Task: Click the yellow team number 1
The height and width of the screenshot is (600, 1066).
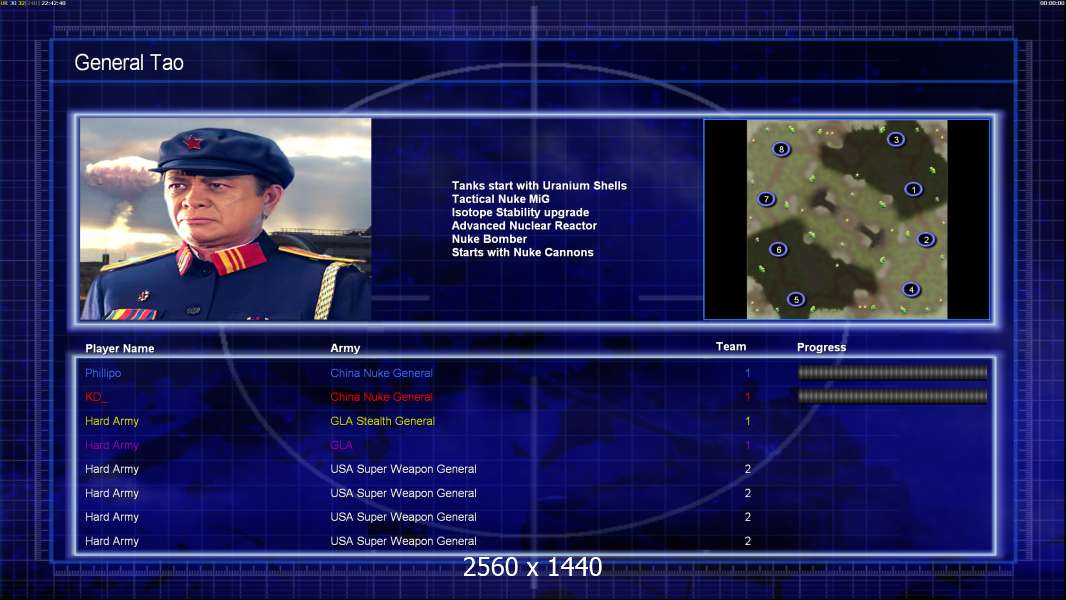Action: 747,421
